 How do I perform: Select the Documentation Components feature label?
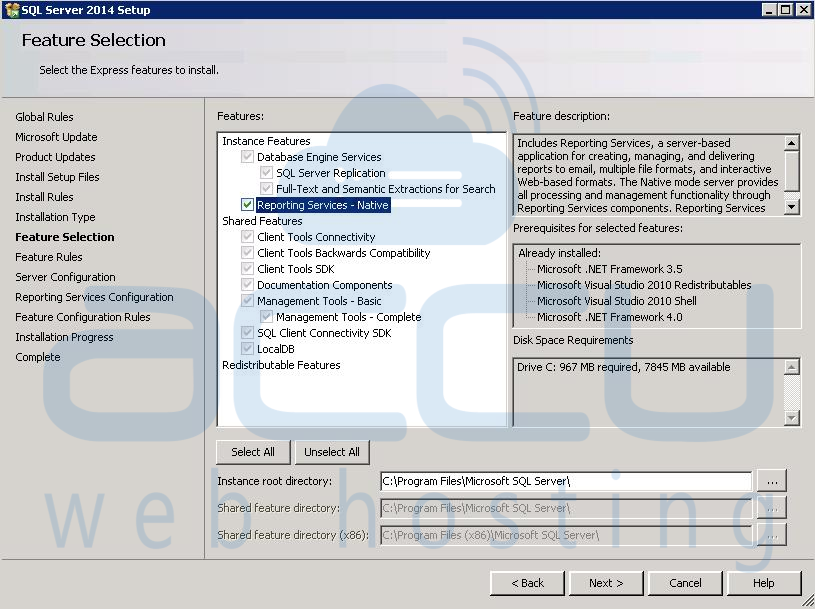point(324,285)
